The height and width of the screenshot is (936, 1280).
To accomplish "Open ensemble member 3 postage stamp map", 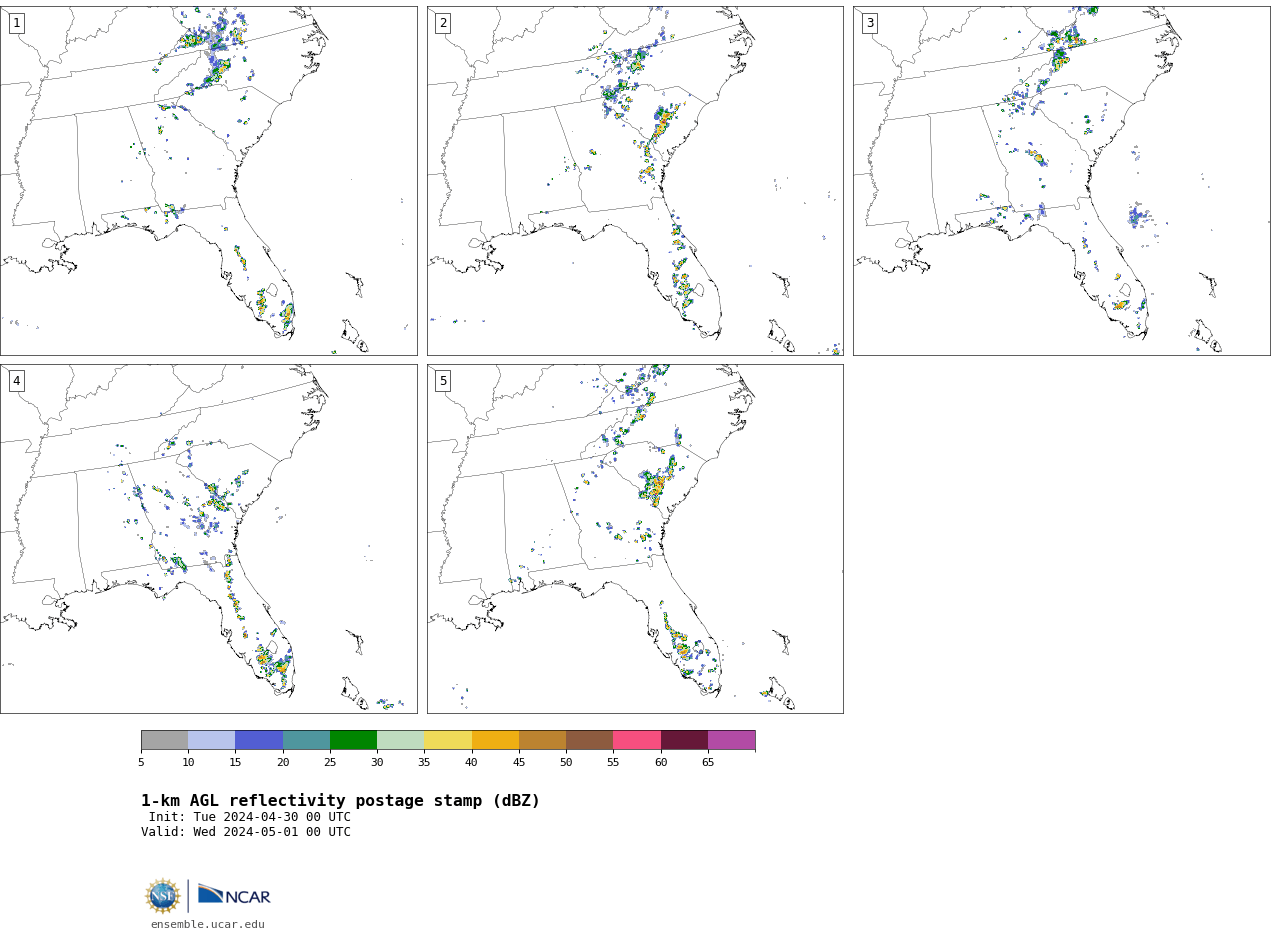I will (x=1062, y=181).
